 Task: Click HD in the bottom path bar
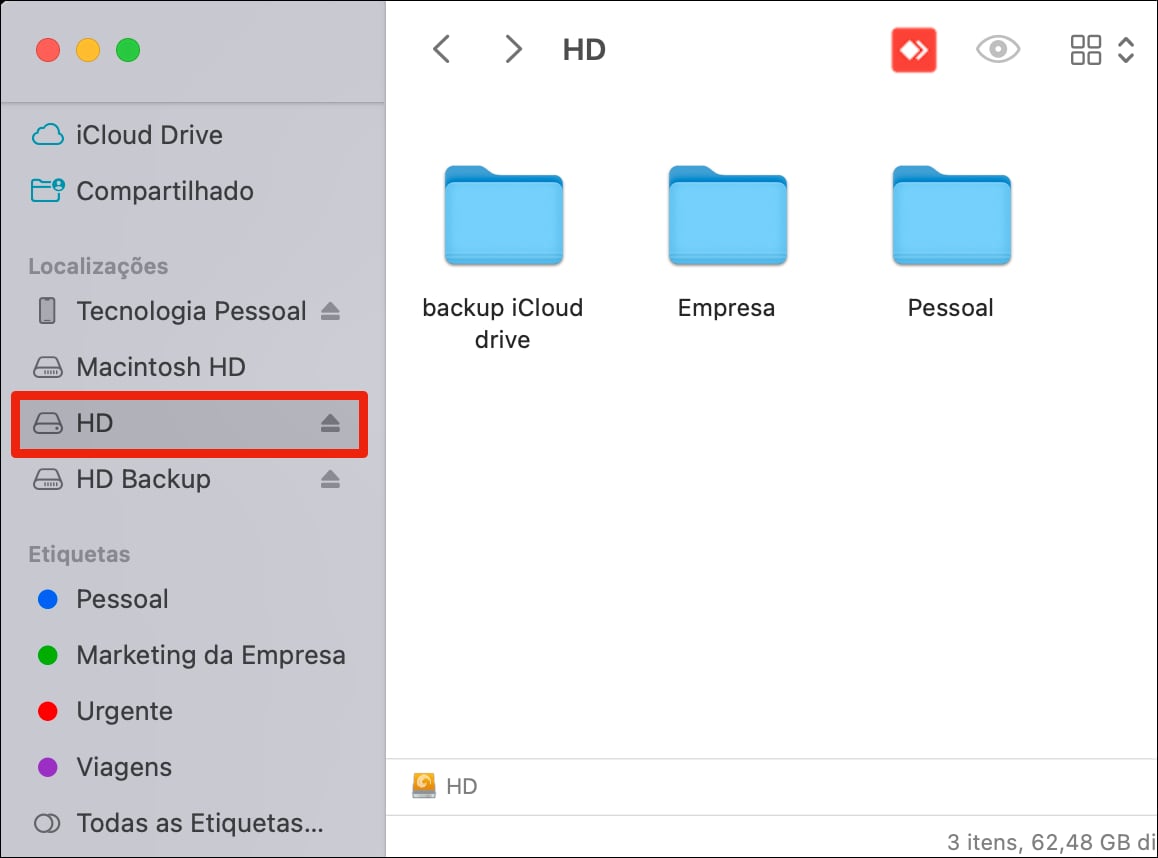461,786
